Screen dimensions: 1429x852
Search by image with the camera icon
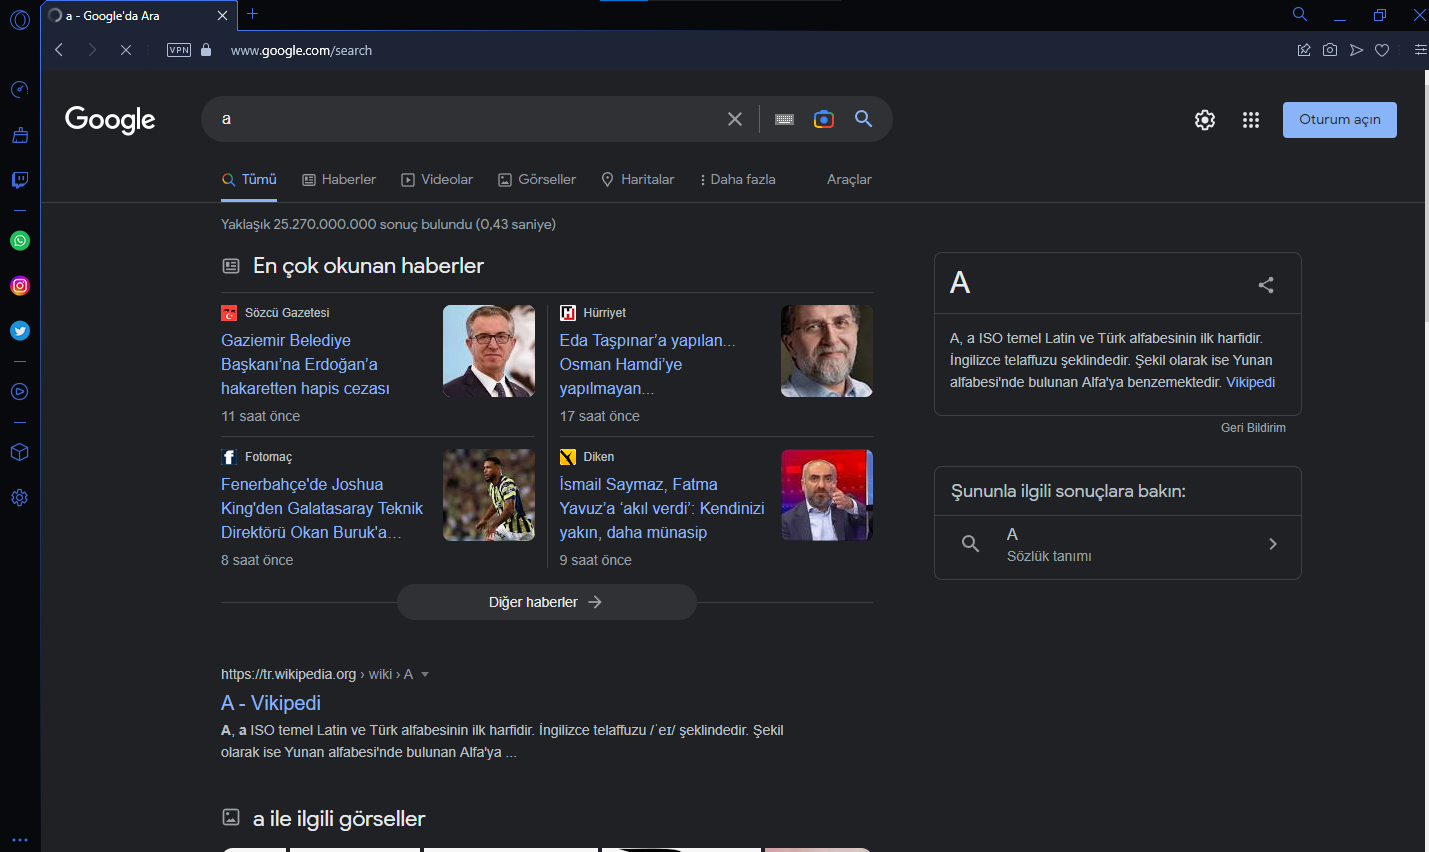coord(824,119)
